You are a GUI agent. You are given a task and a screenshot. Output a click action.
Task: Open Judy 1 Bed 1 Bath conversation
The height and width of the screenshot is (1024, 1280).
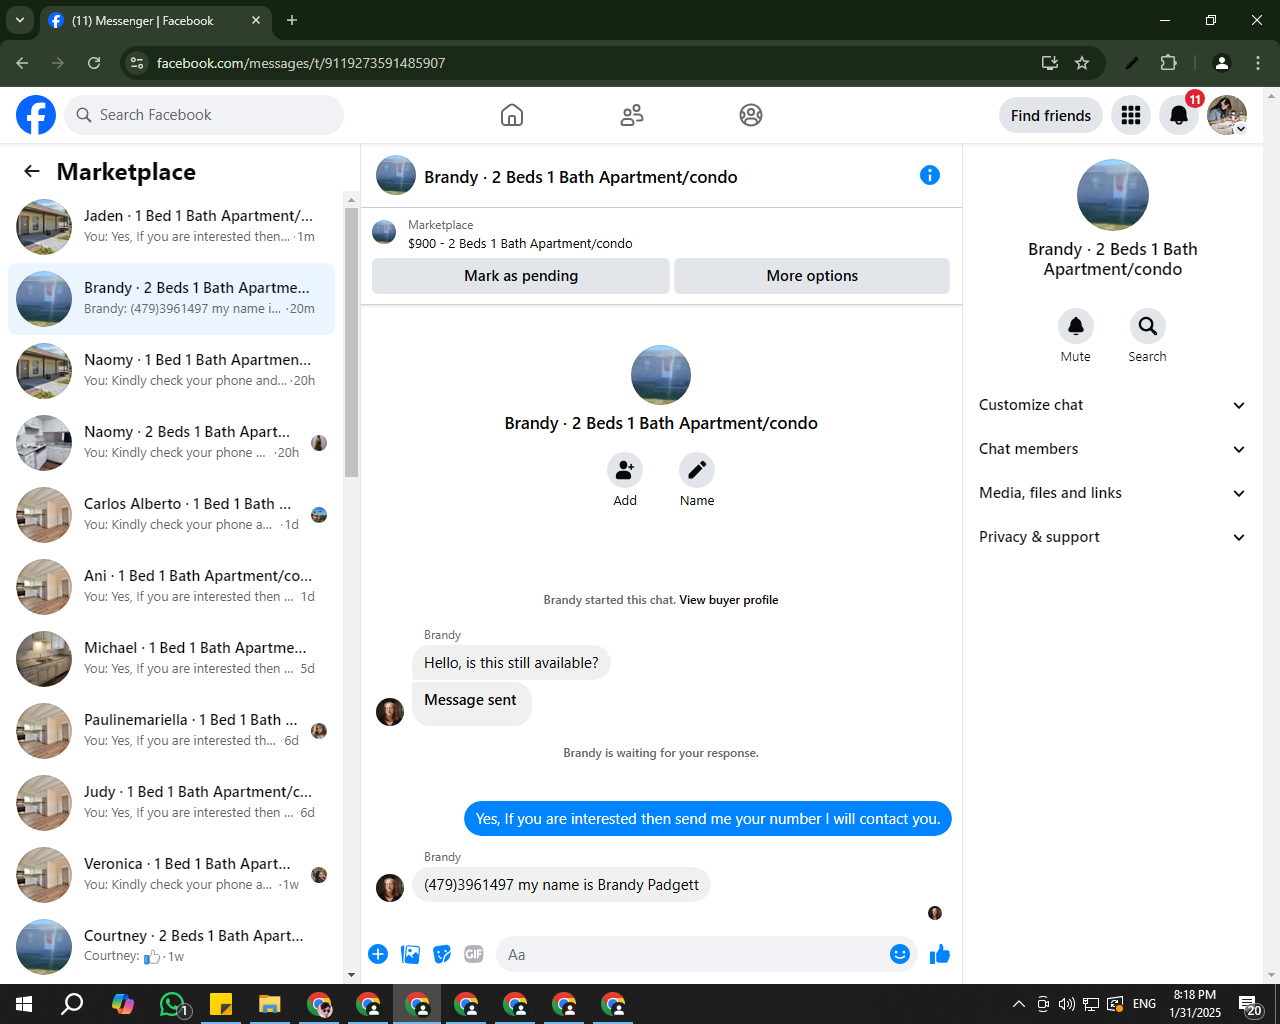[171, 803]
